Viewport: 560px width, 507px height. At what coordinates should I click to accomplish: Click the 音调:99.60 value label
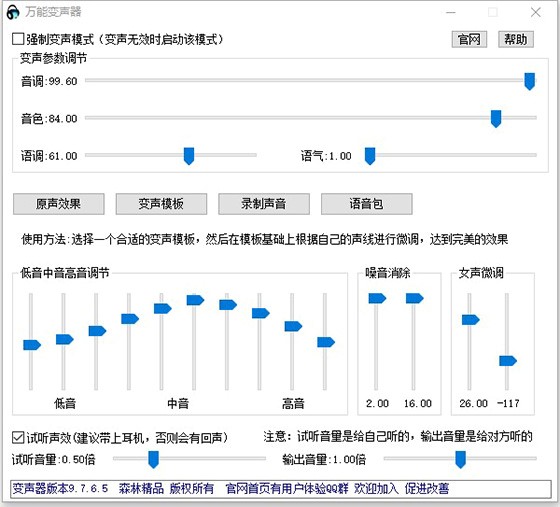pos(49,81)
